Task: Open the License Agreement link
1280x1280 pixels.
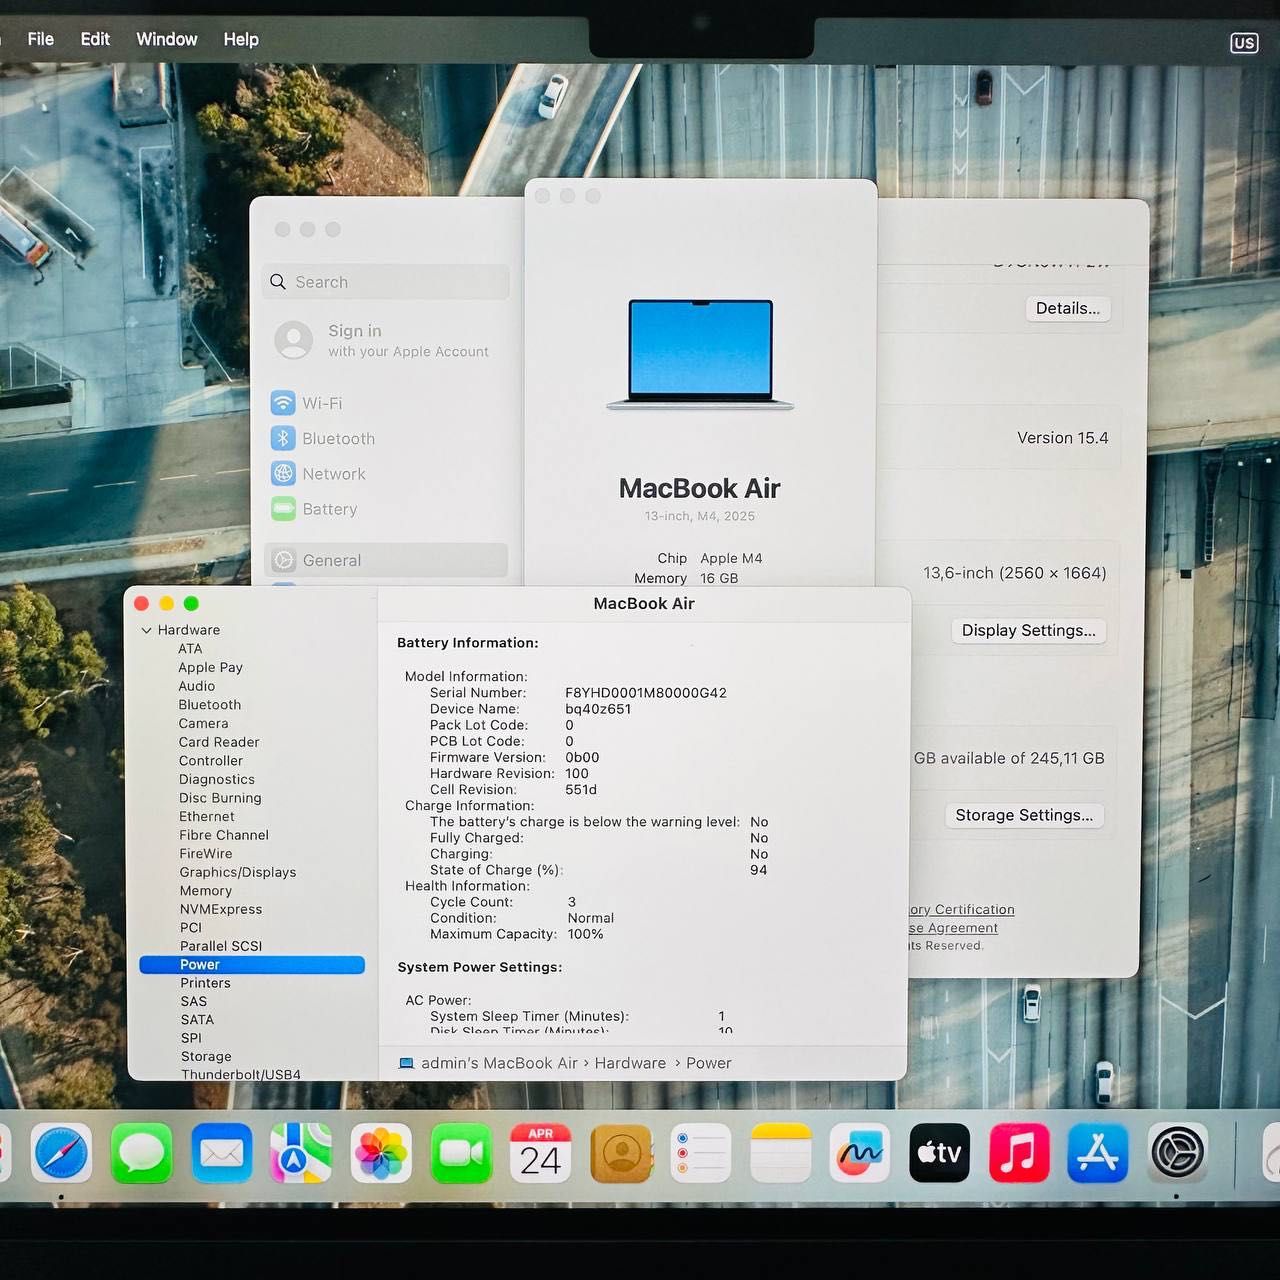Action: (x=953, y=928)
